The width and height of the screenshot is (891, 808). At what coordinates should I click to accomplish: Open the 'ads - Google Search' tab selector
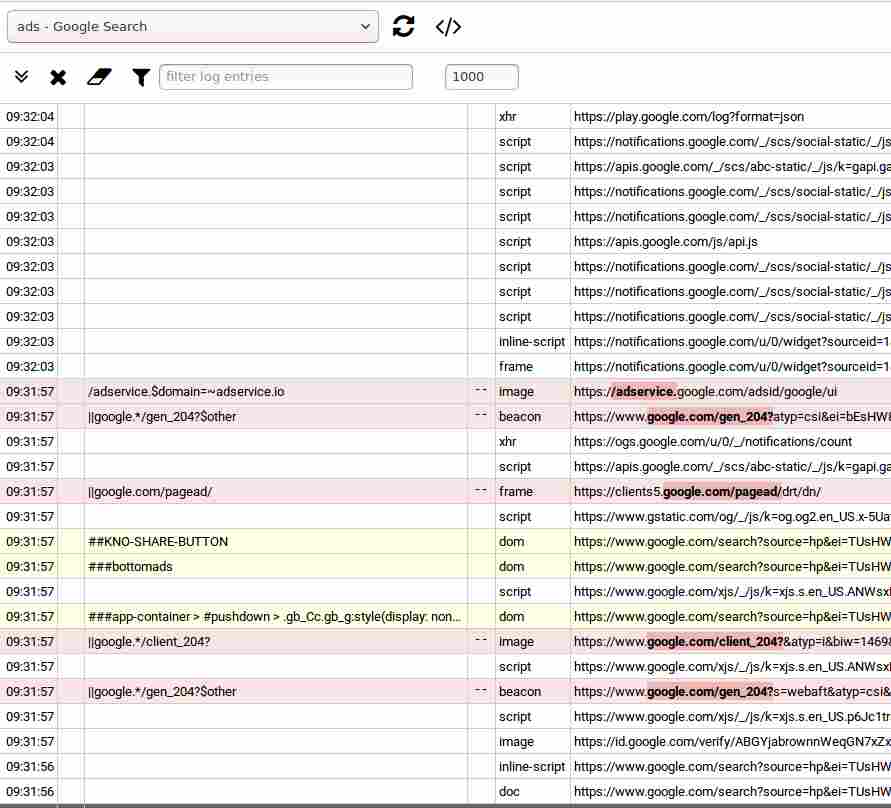[x=193, y=27]
